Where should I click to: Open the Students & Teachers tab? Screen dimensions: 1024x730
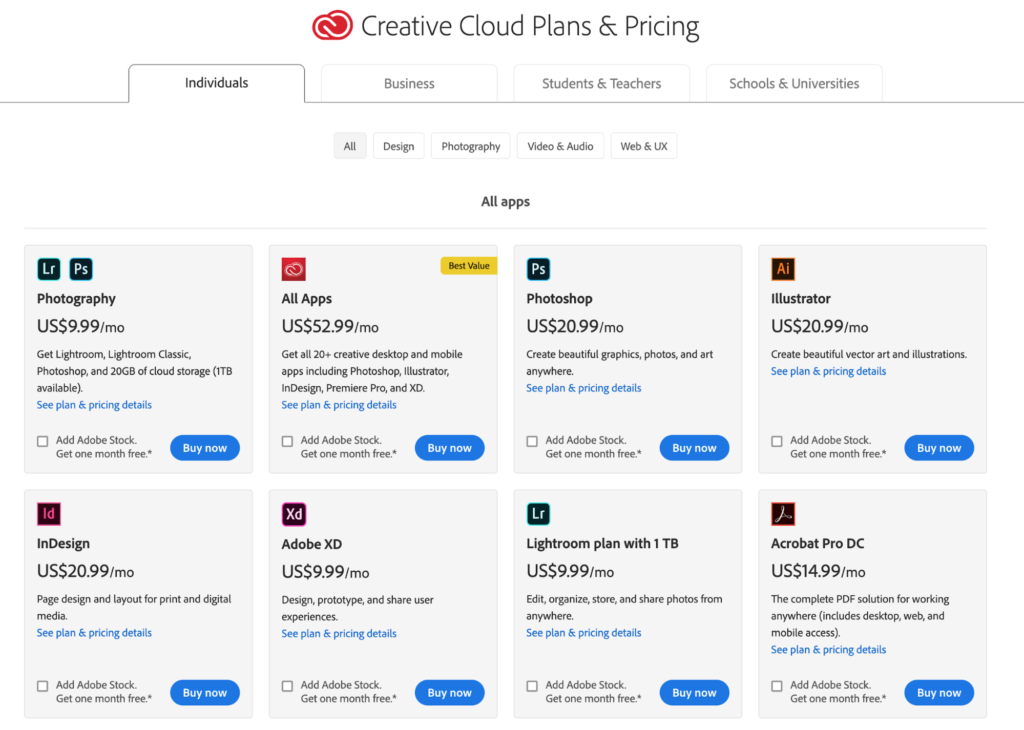click(601, 84)
